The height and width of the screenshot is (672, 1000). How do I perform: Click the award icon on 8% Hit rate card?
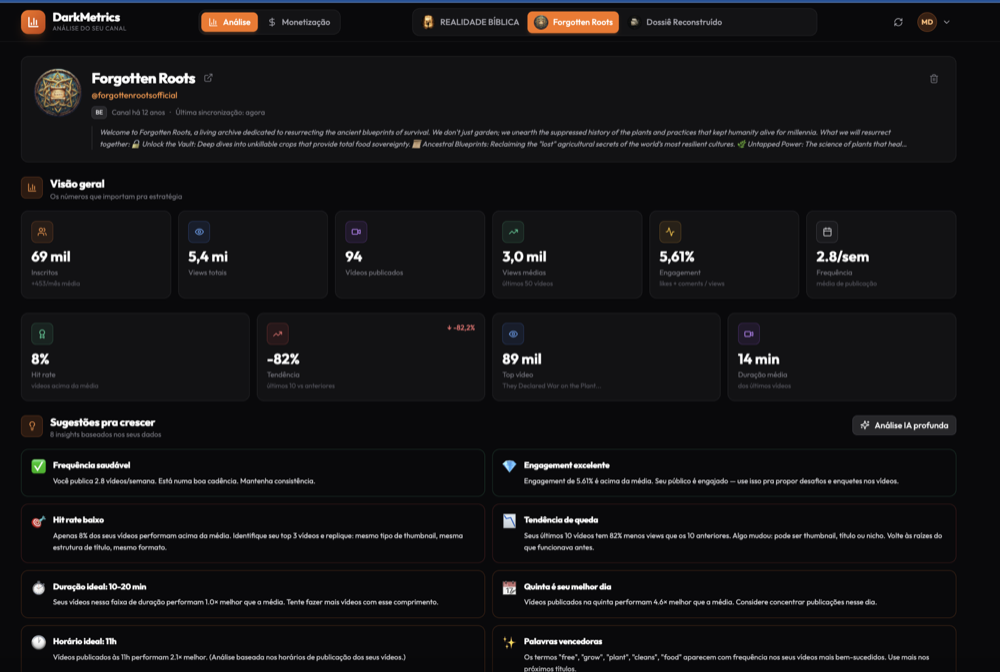click(42, 334)
